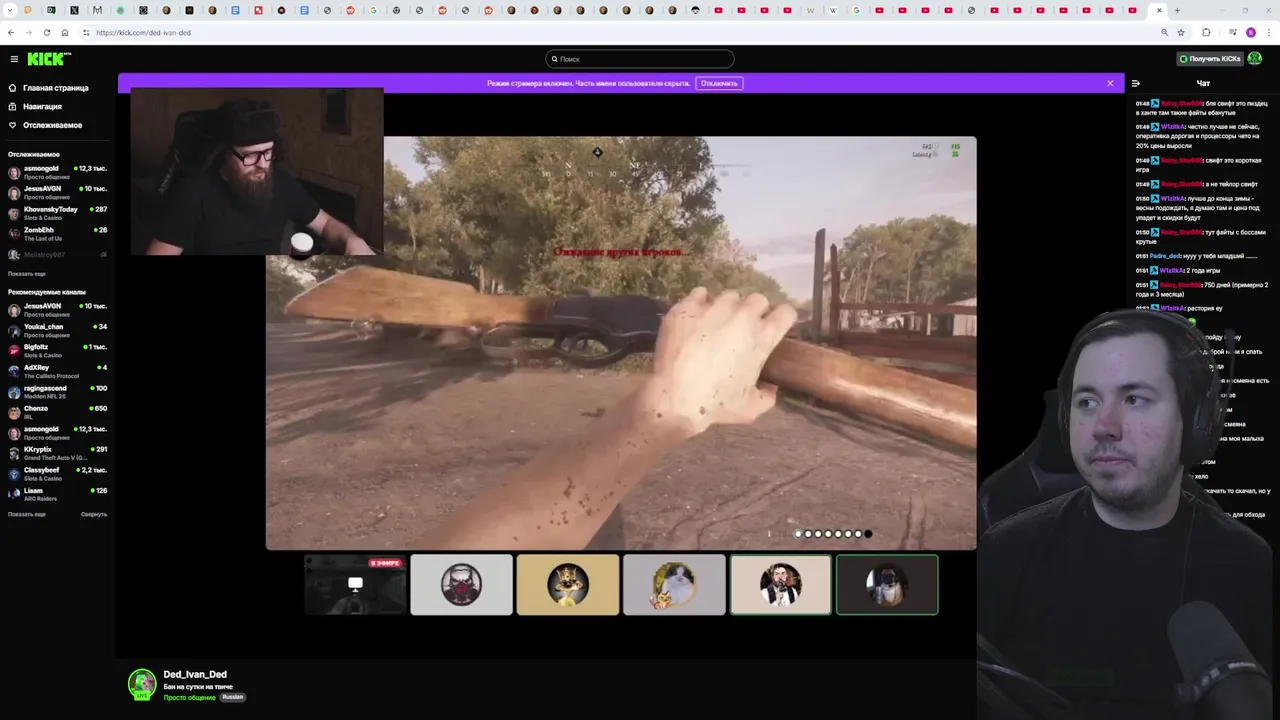Open Chrome profile avatar button
1280x720 pixels.
(x=1251, y=32)
